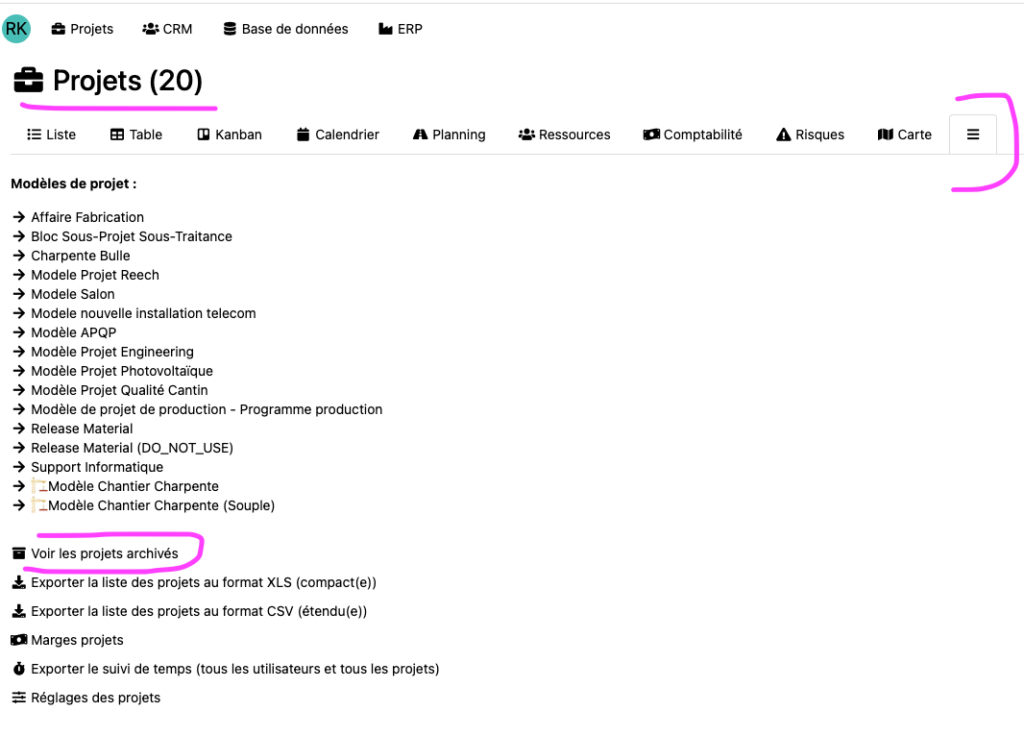This screenshot has height=736, width=1024.
Task: Click the RK user avatar icon
Action: click(x=16, y=29)
